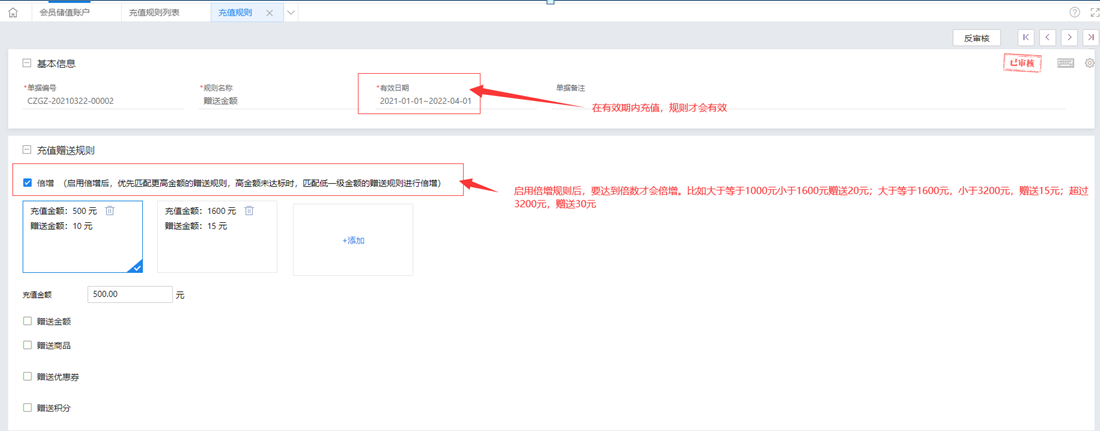Screen dimensions: 1100x431
Task: Check the 赠送优惠券 option
Action: (28, 377)
